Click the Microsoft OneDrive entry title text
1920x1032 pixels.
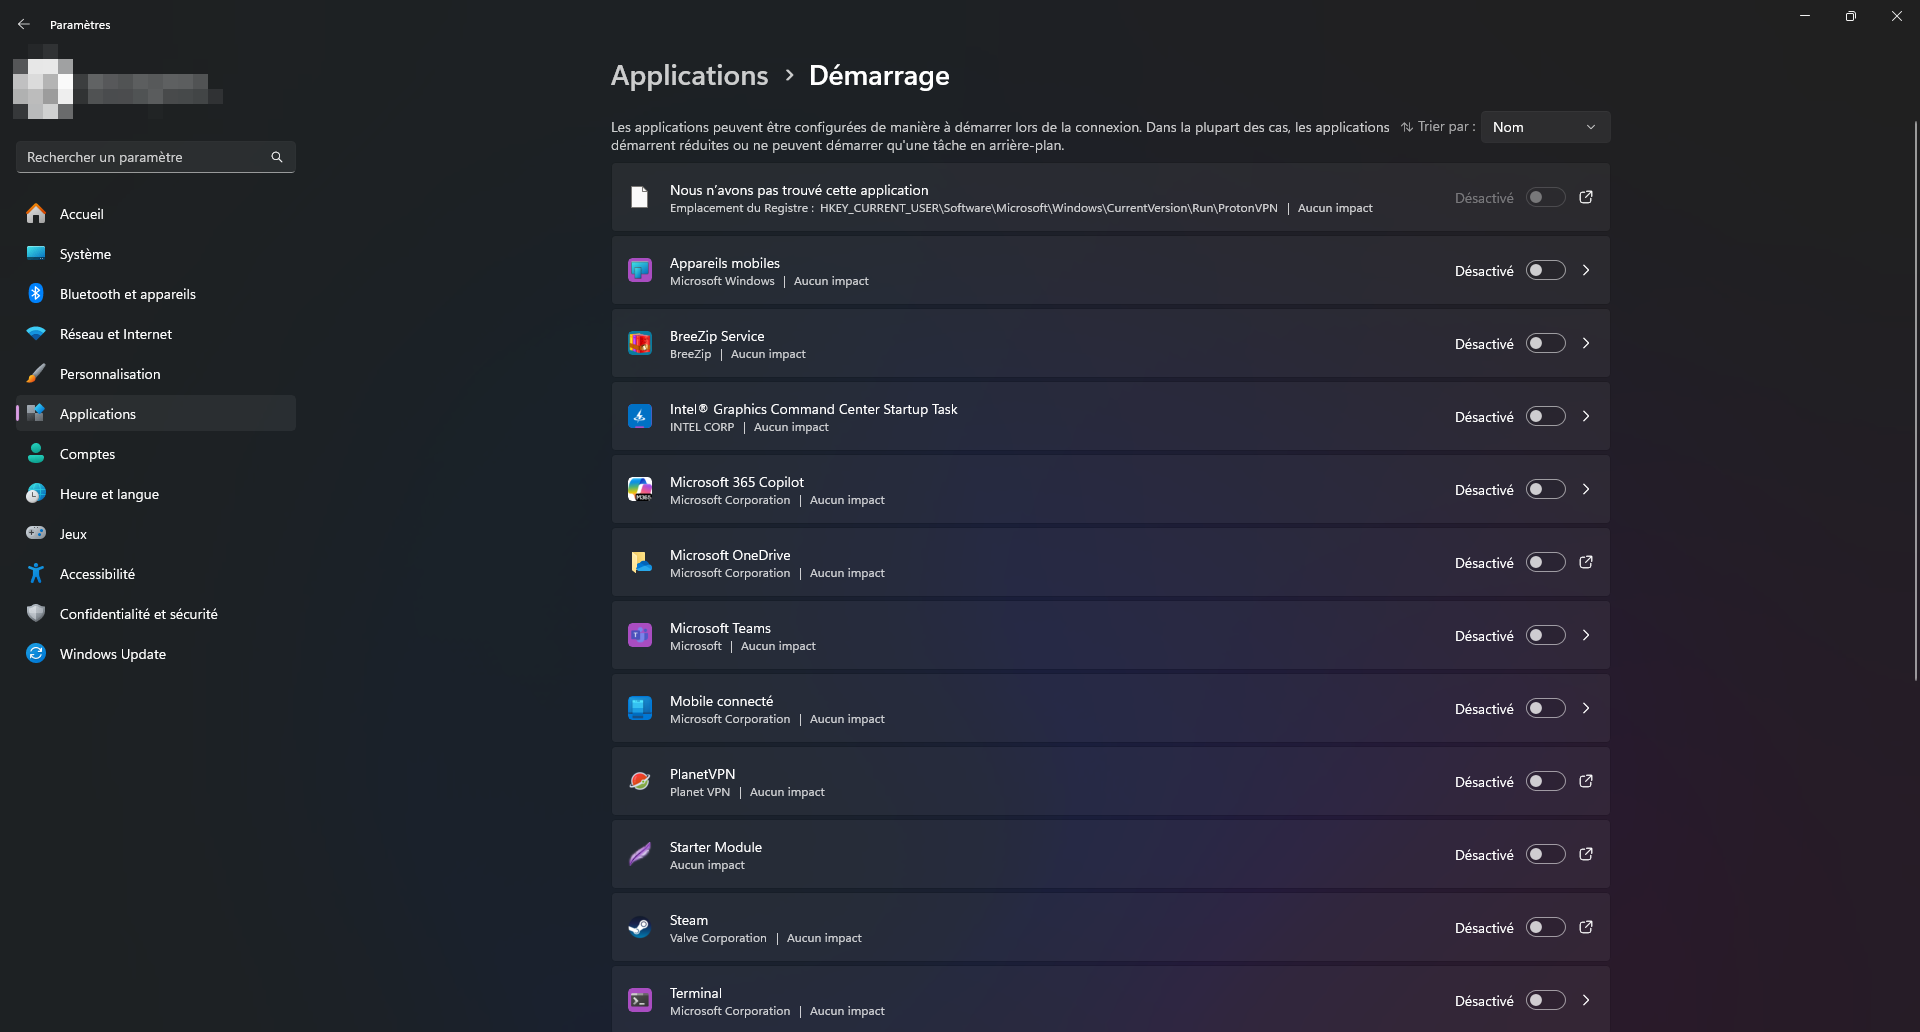point(730,555)
